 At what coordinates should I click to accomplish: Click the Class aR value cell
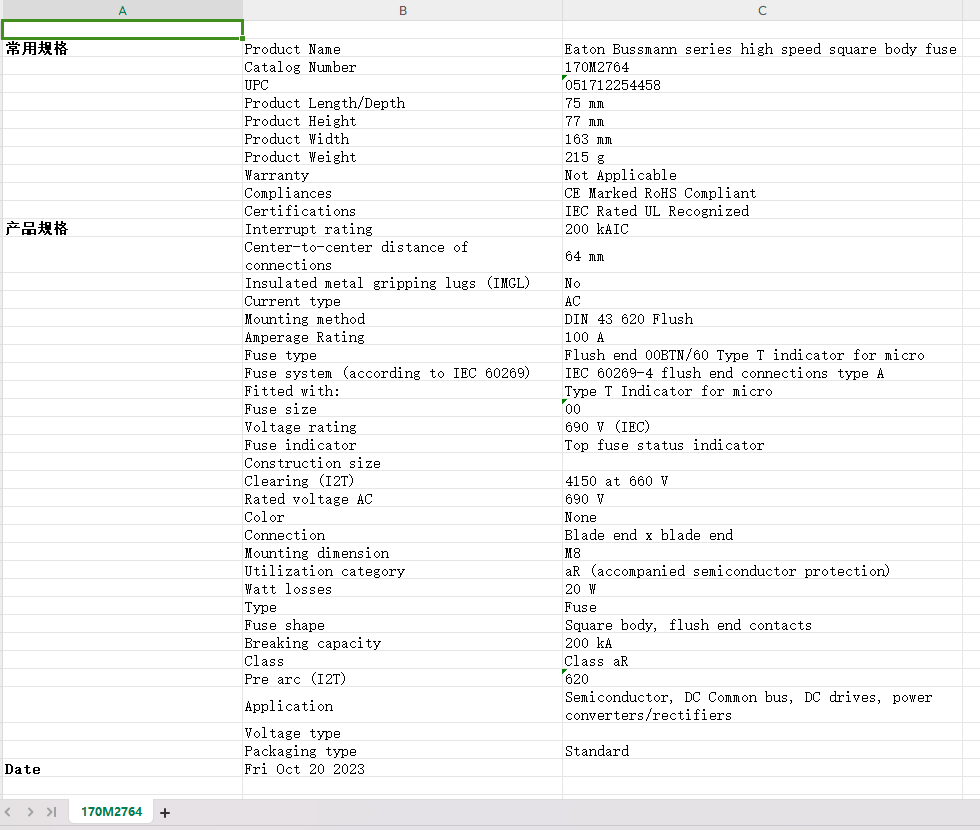point(762,661)
